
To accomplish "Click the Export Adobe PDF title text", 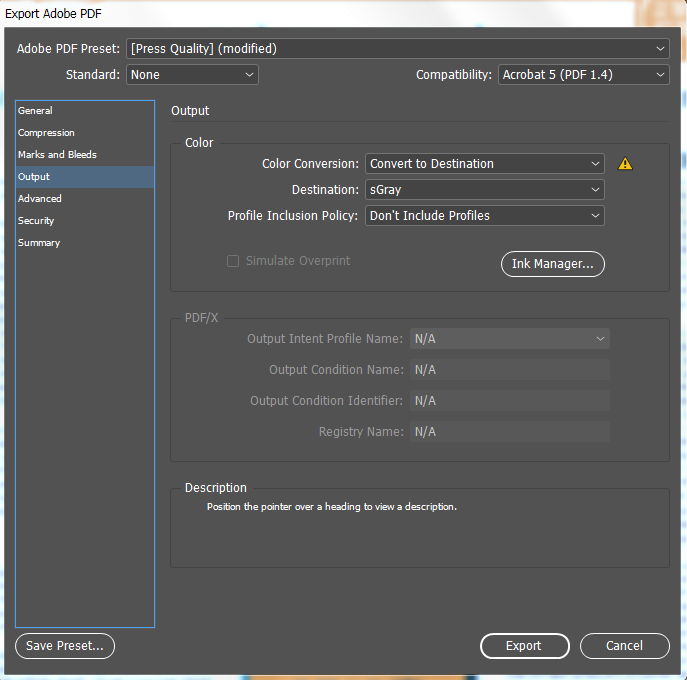I will [53, 14].
